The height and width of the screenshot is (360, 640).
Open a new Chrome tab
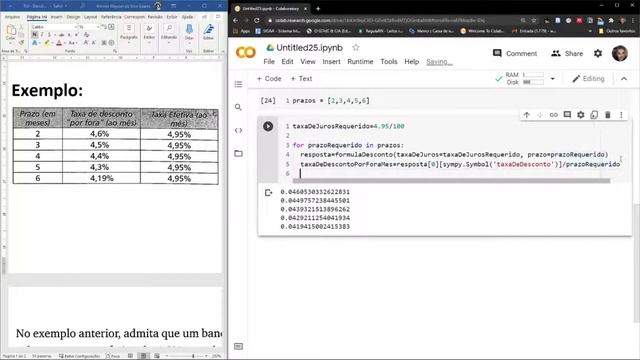pyautogui.click(x=318, y=9)
